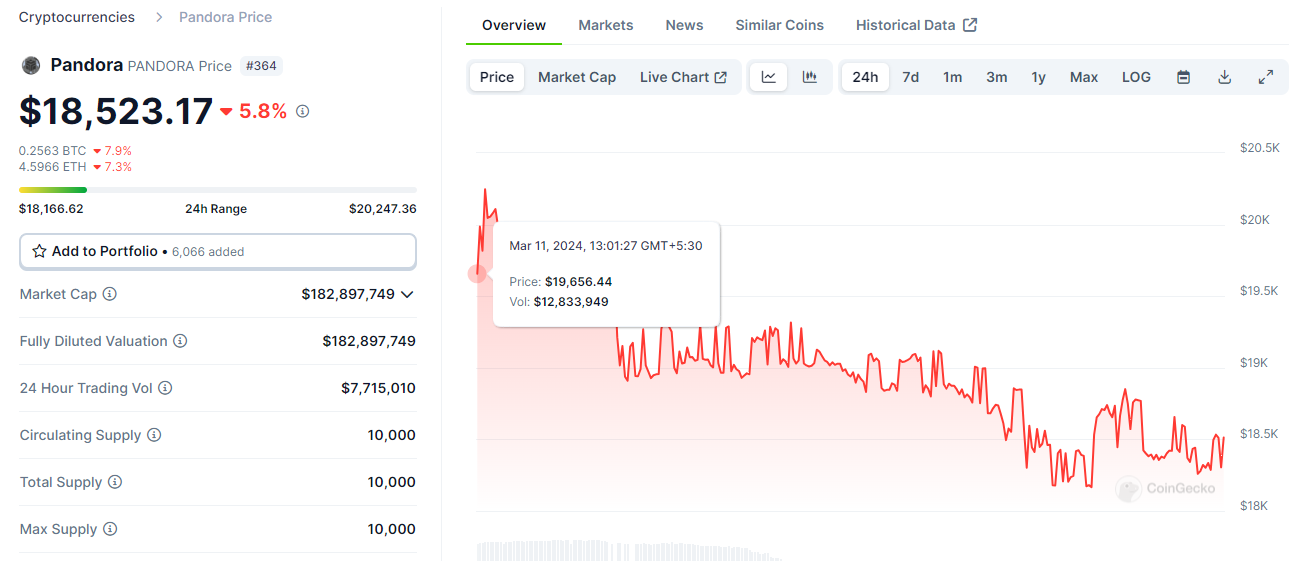Switch to line chart view icon

coord(768,77)
